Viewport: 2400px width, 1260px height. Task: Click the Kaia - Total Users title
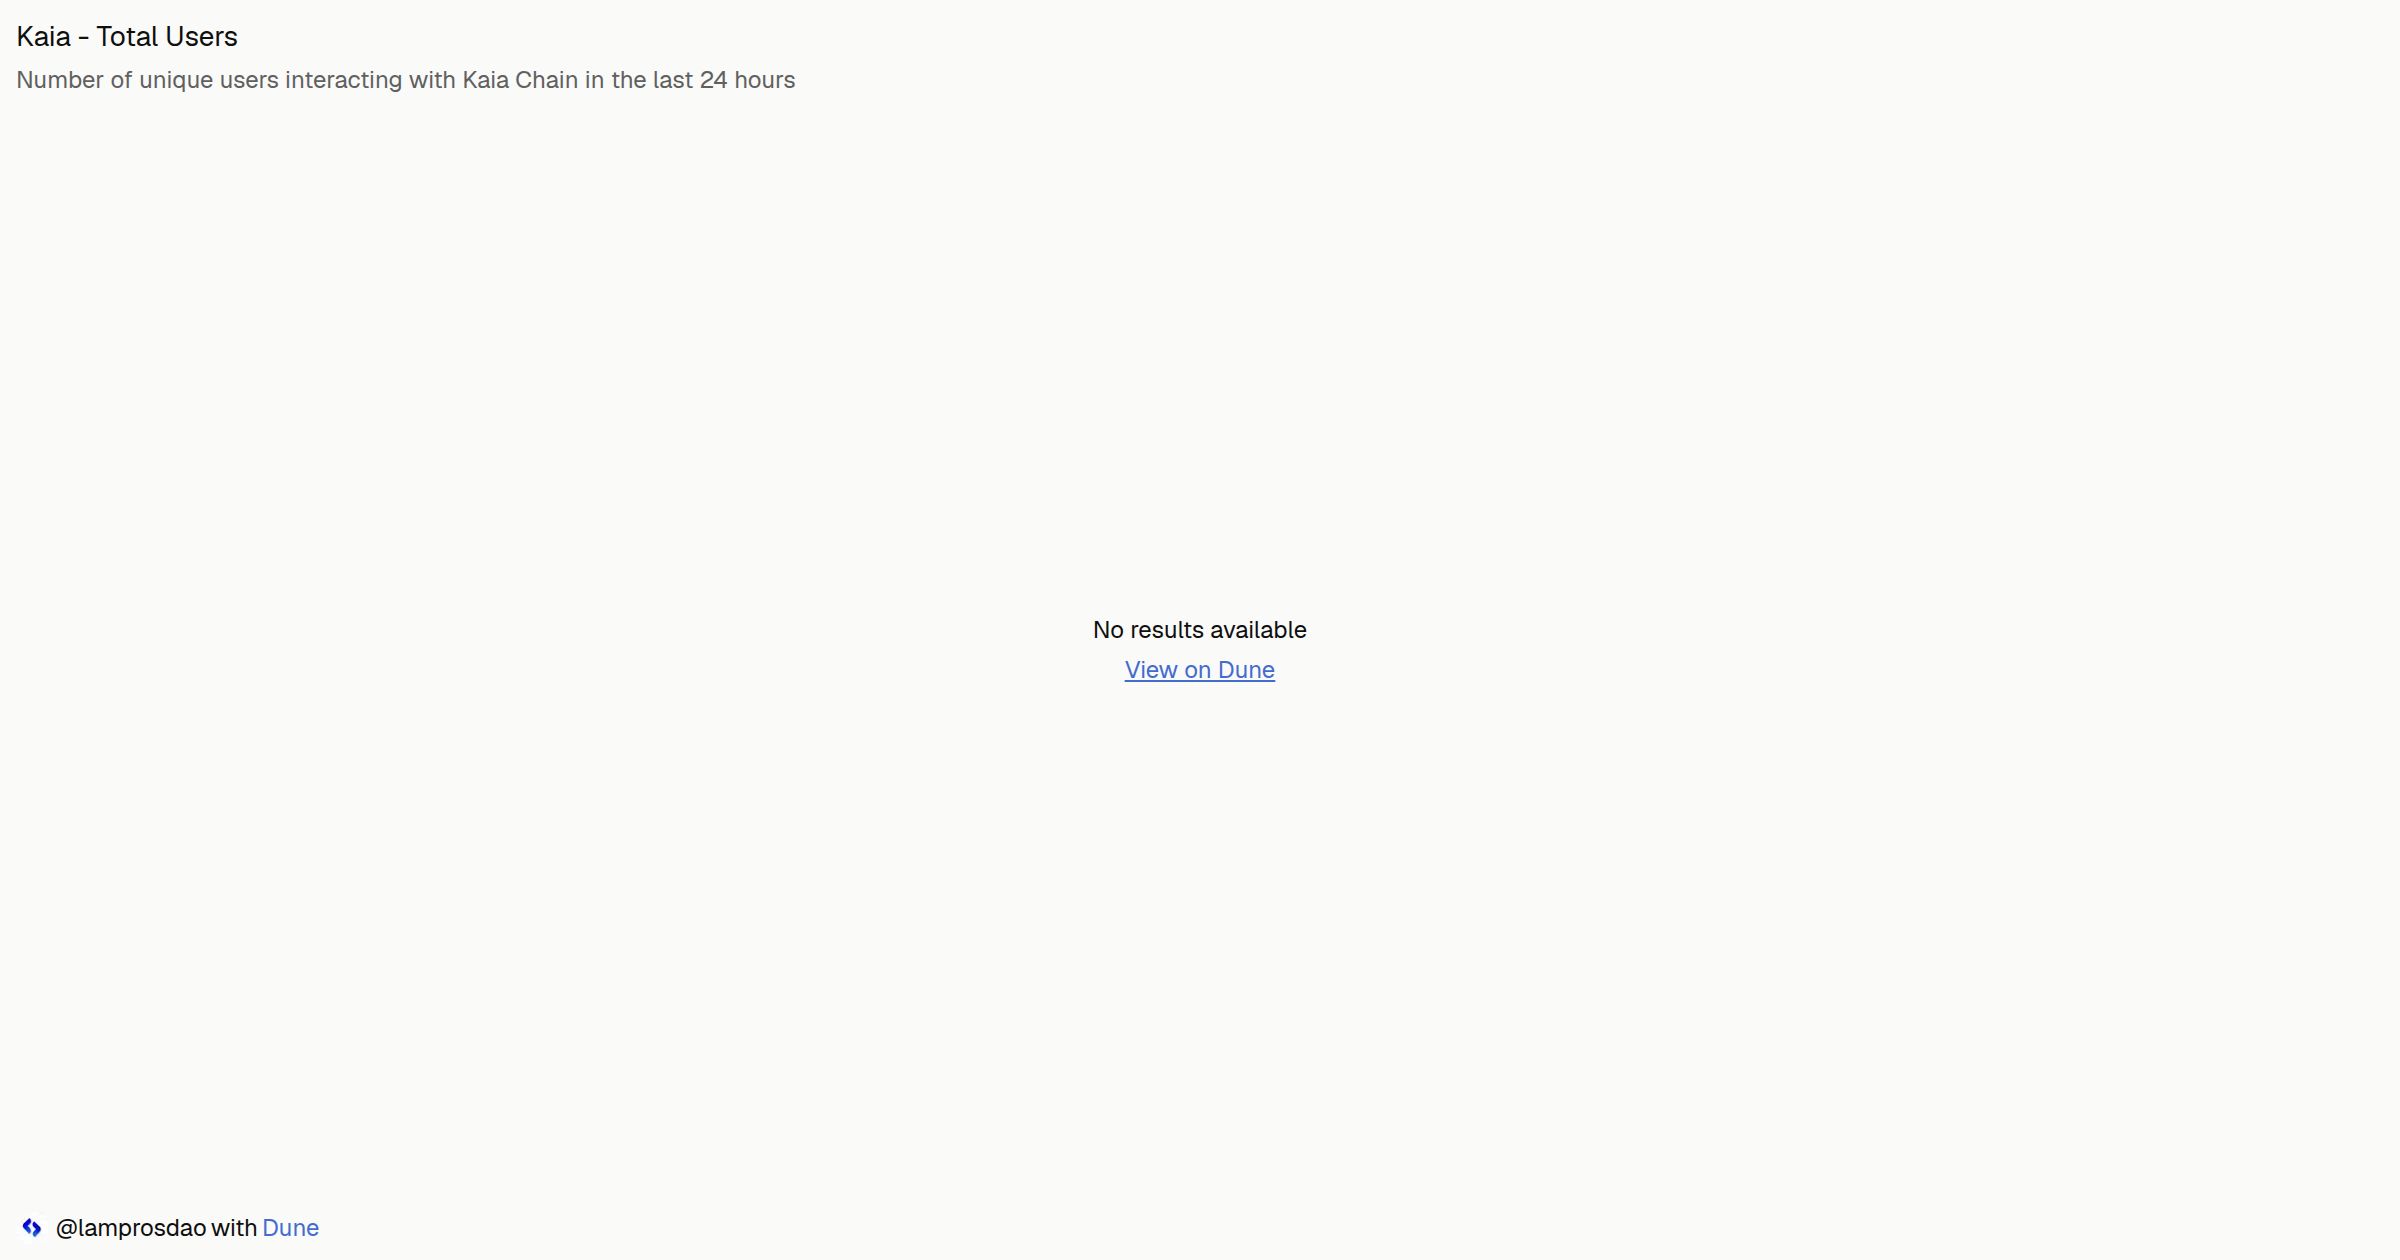tap(127, 37)
